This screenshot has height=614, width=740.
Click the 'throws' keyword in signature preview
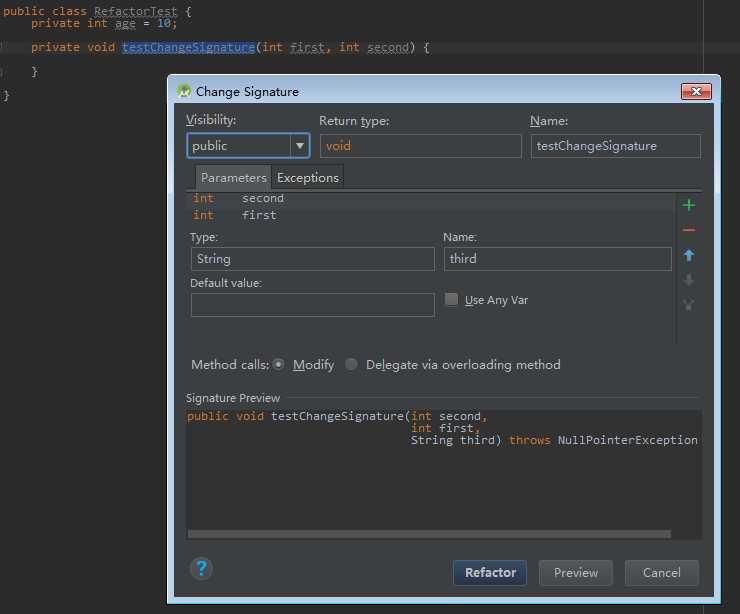(x=530, y=440)
